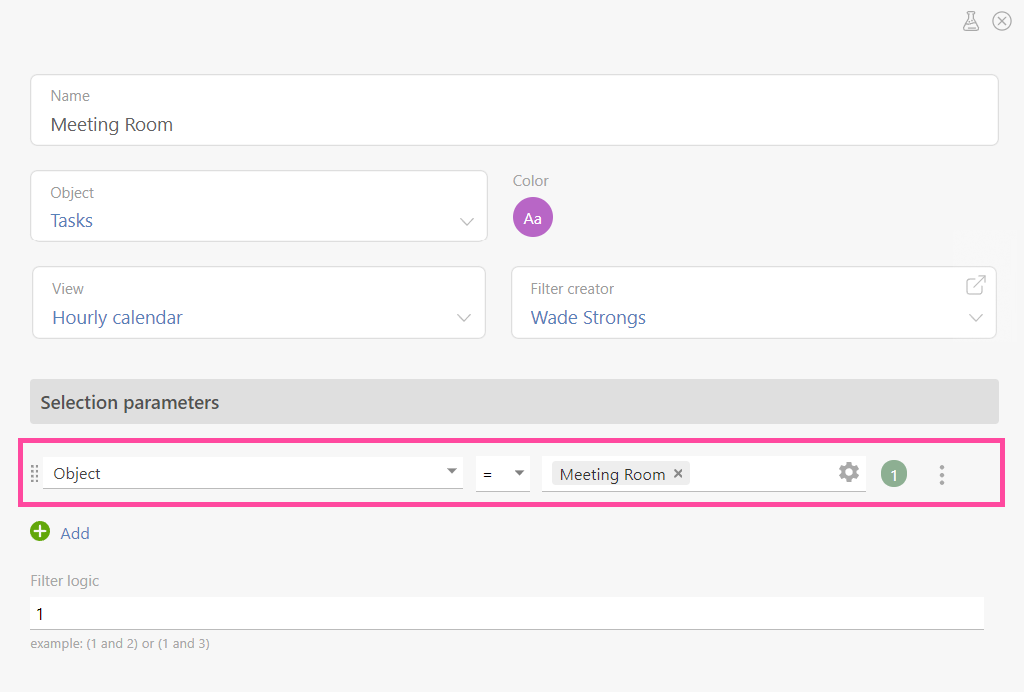Change the equals operator dropdown
This screenshot has height=692, width=1024.
(502, 473)
